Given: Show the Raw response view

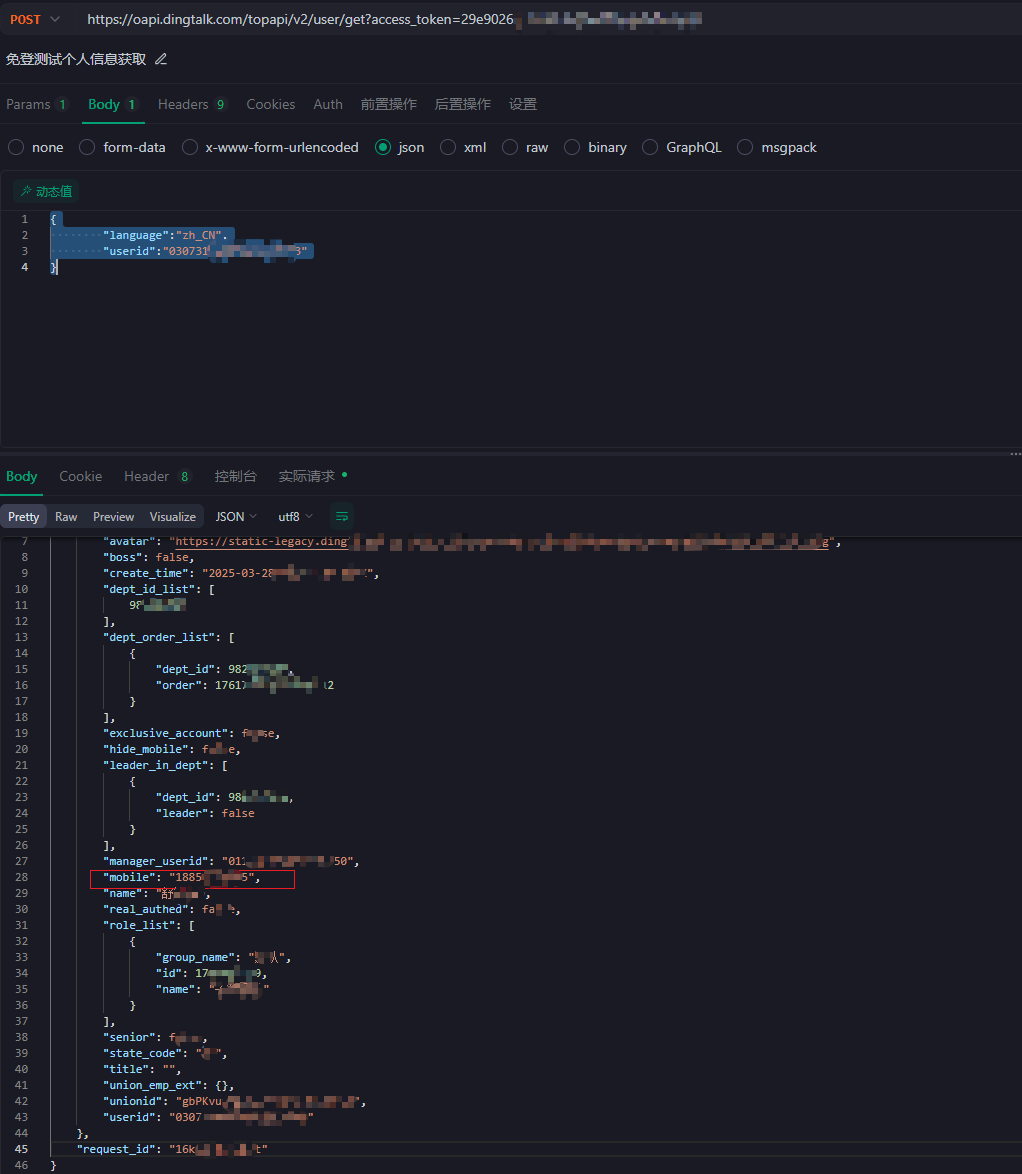Looking at the screenshot, I should 66,517.
